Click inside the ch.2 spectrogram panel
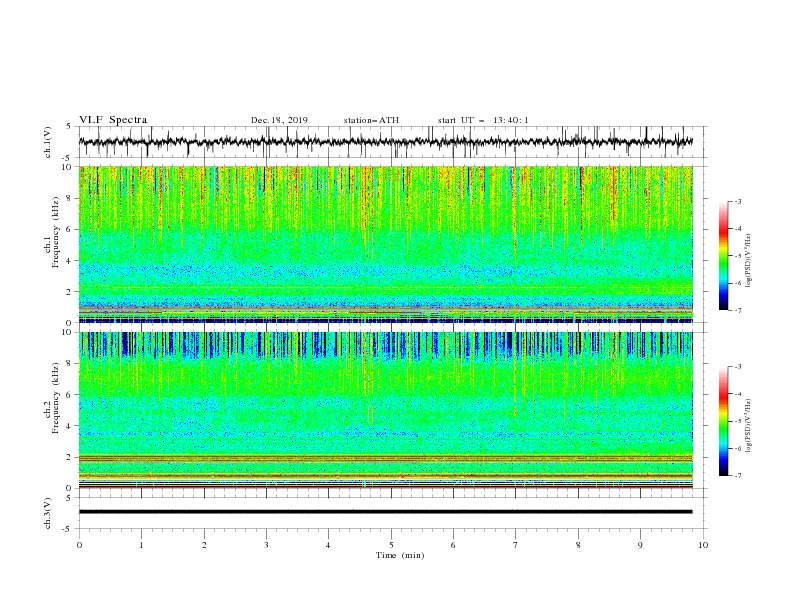The height and width of the screenshot is (612, 792). [385, 410]
